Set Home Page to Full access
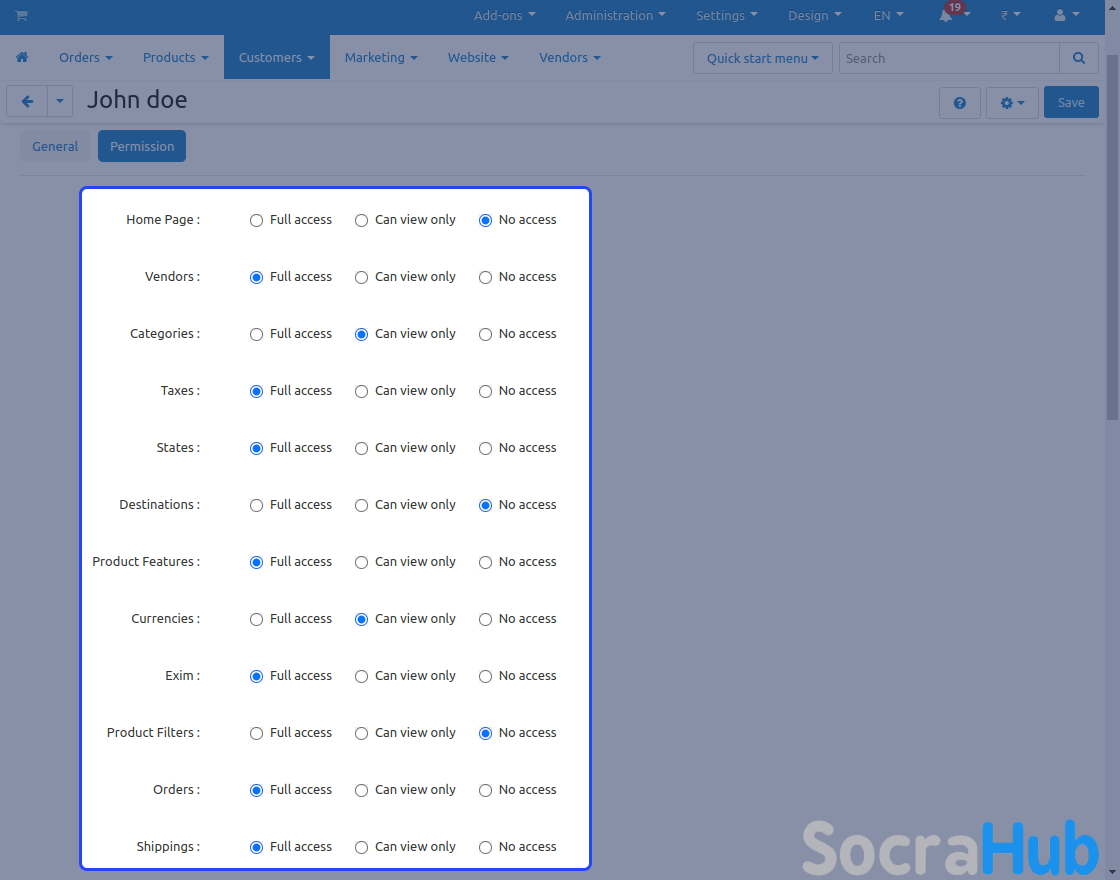Screen dimensions: 1120x880 (257, 220)
